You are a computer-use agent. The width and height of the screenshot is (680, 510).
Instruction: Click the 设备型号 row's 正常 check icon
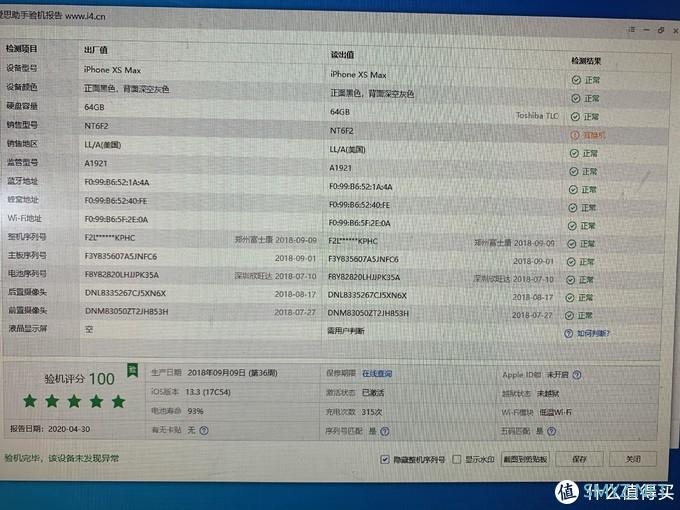pyautogui.click(x=576, y=80)
